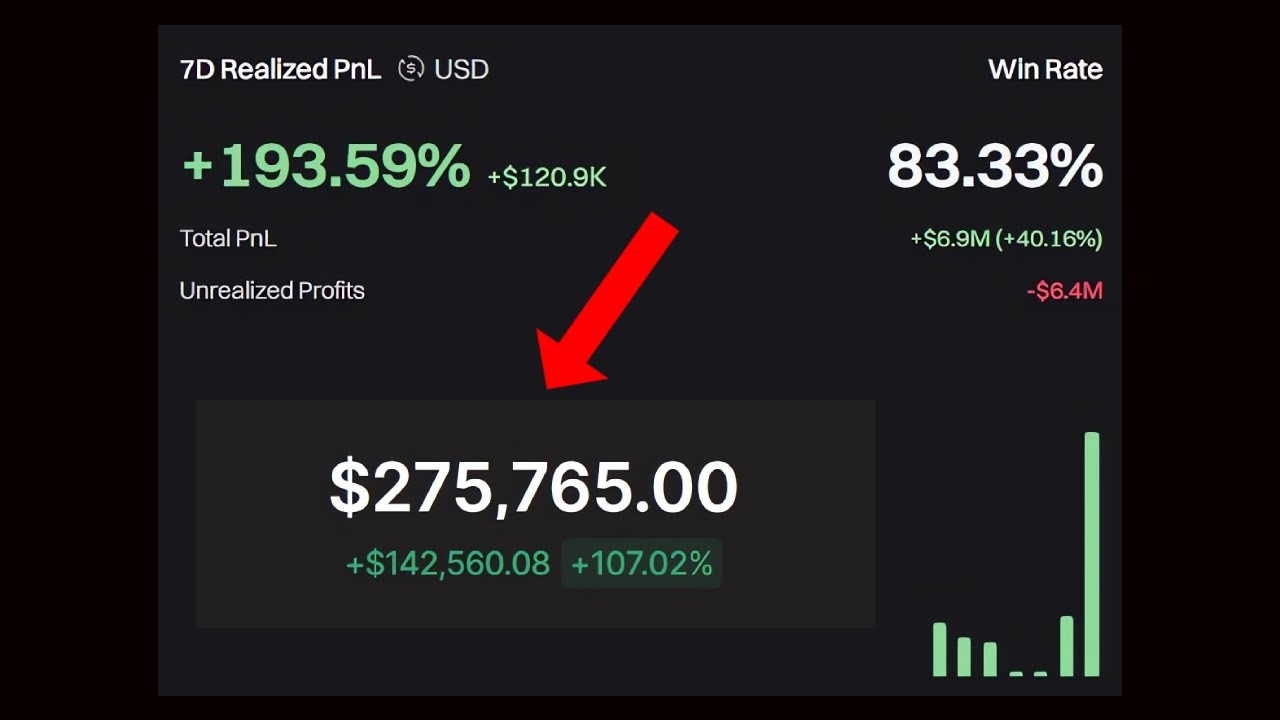Image resolution: width=1280 pixels, height=720 pixels.
Task: Click the -$6.4M unrealized loss value
Action: coord(1064,291)
